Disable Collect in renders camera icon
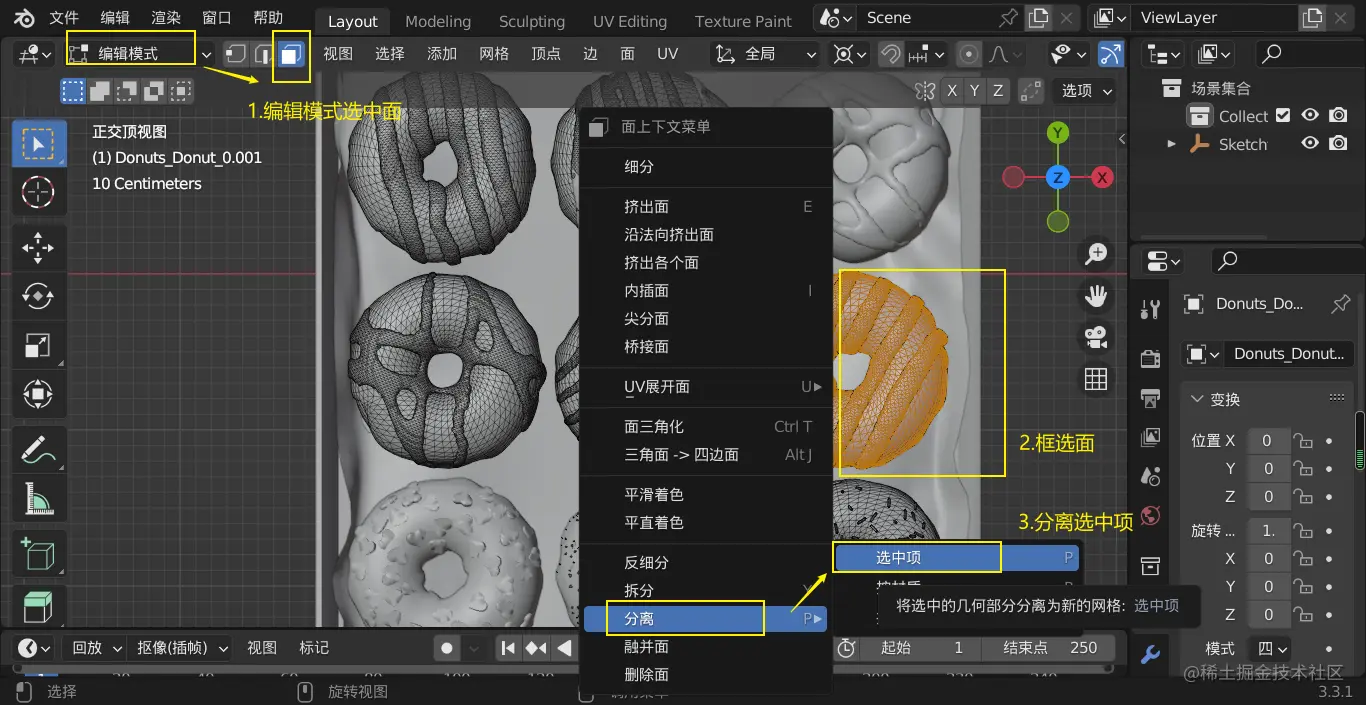The width and height of the screenshot is (1366, 705). pyautogui.click(x=1338, y=116)
